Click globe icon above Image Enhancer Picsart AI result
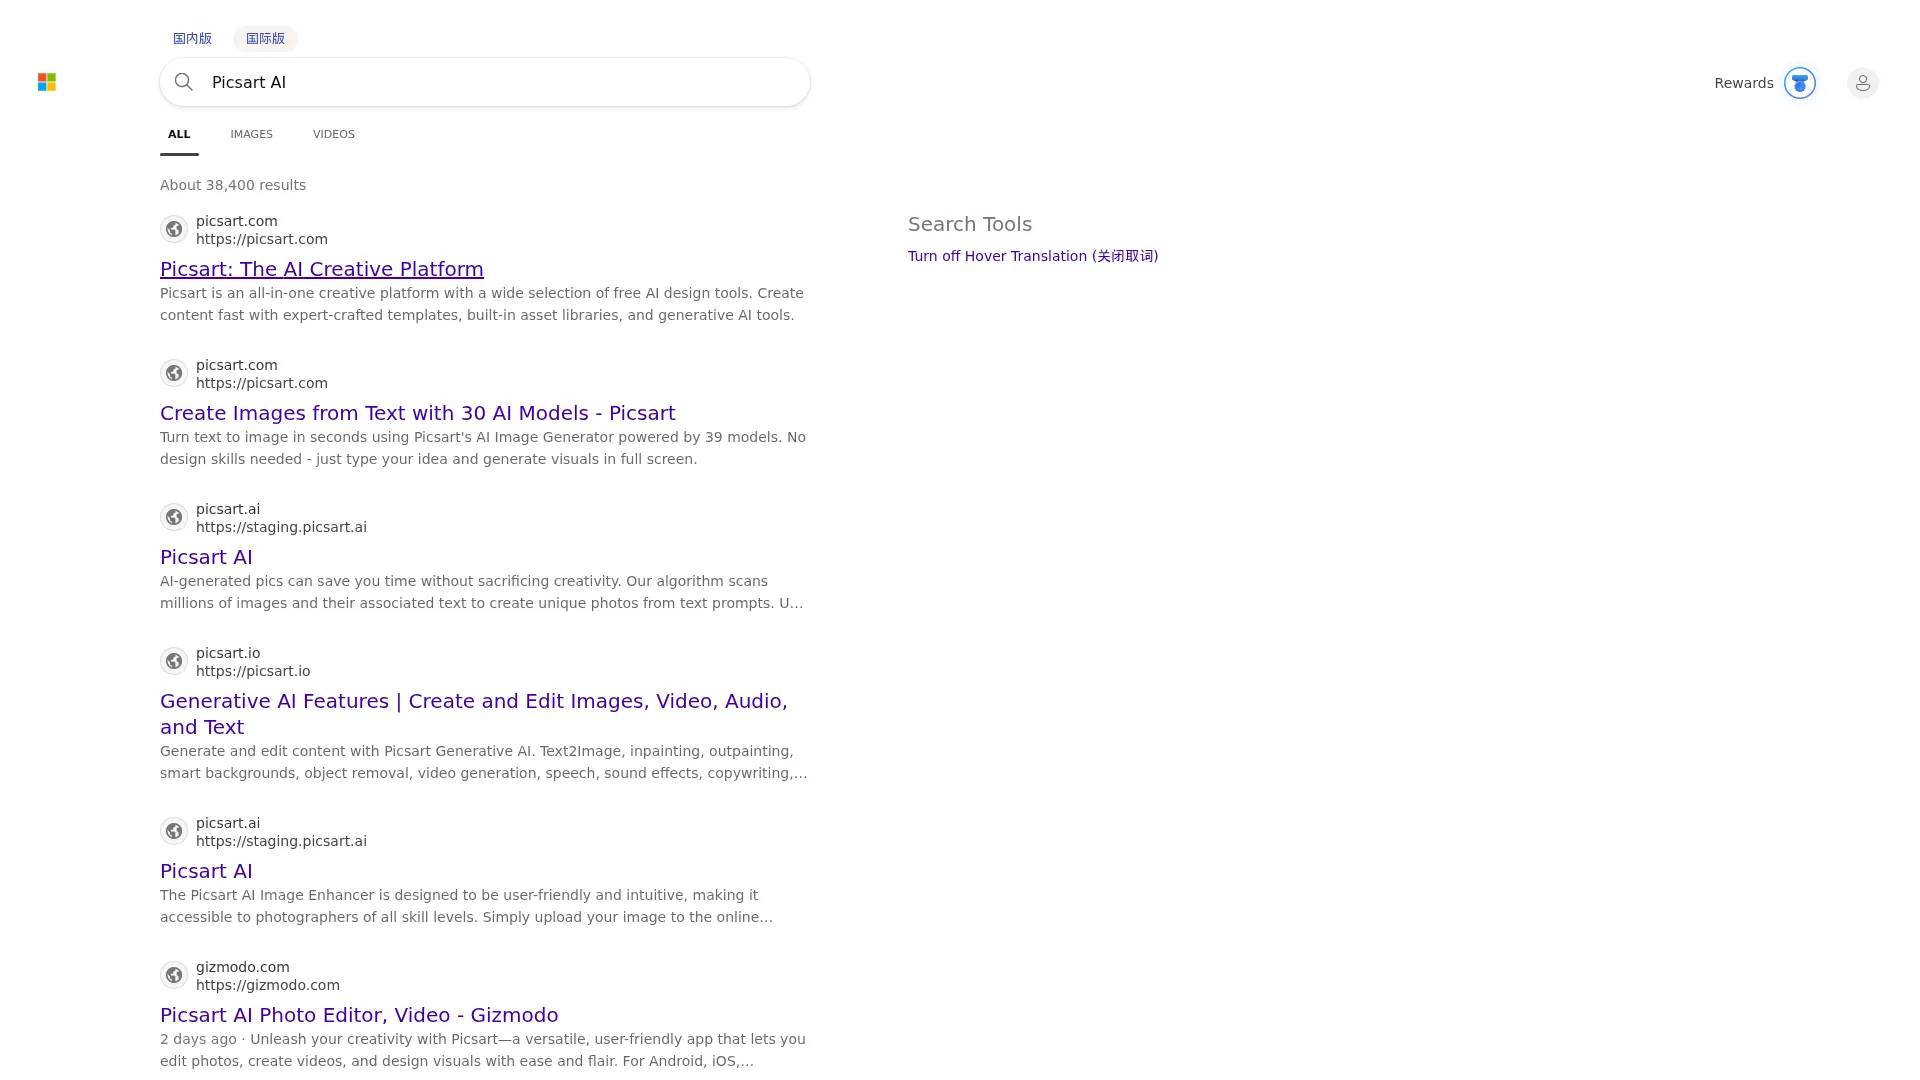This screenshot has height=1080, width=1920. point(174,831)
